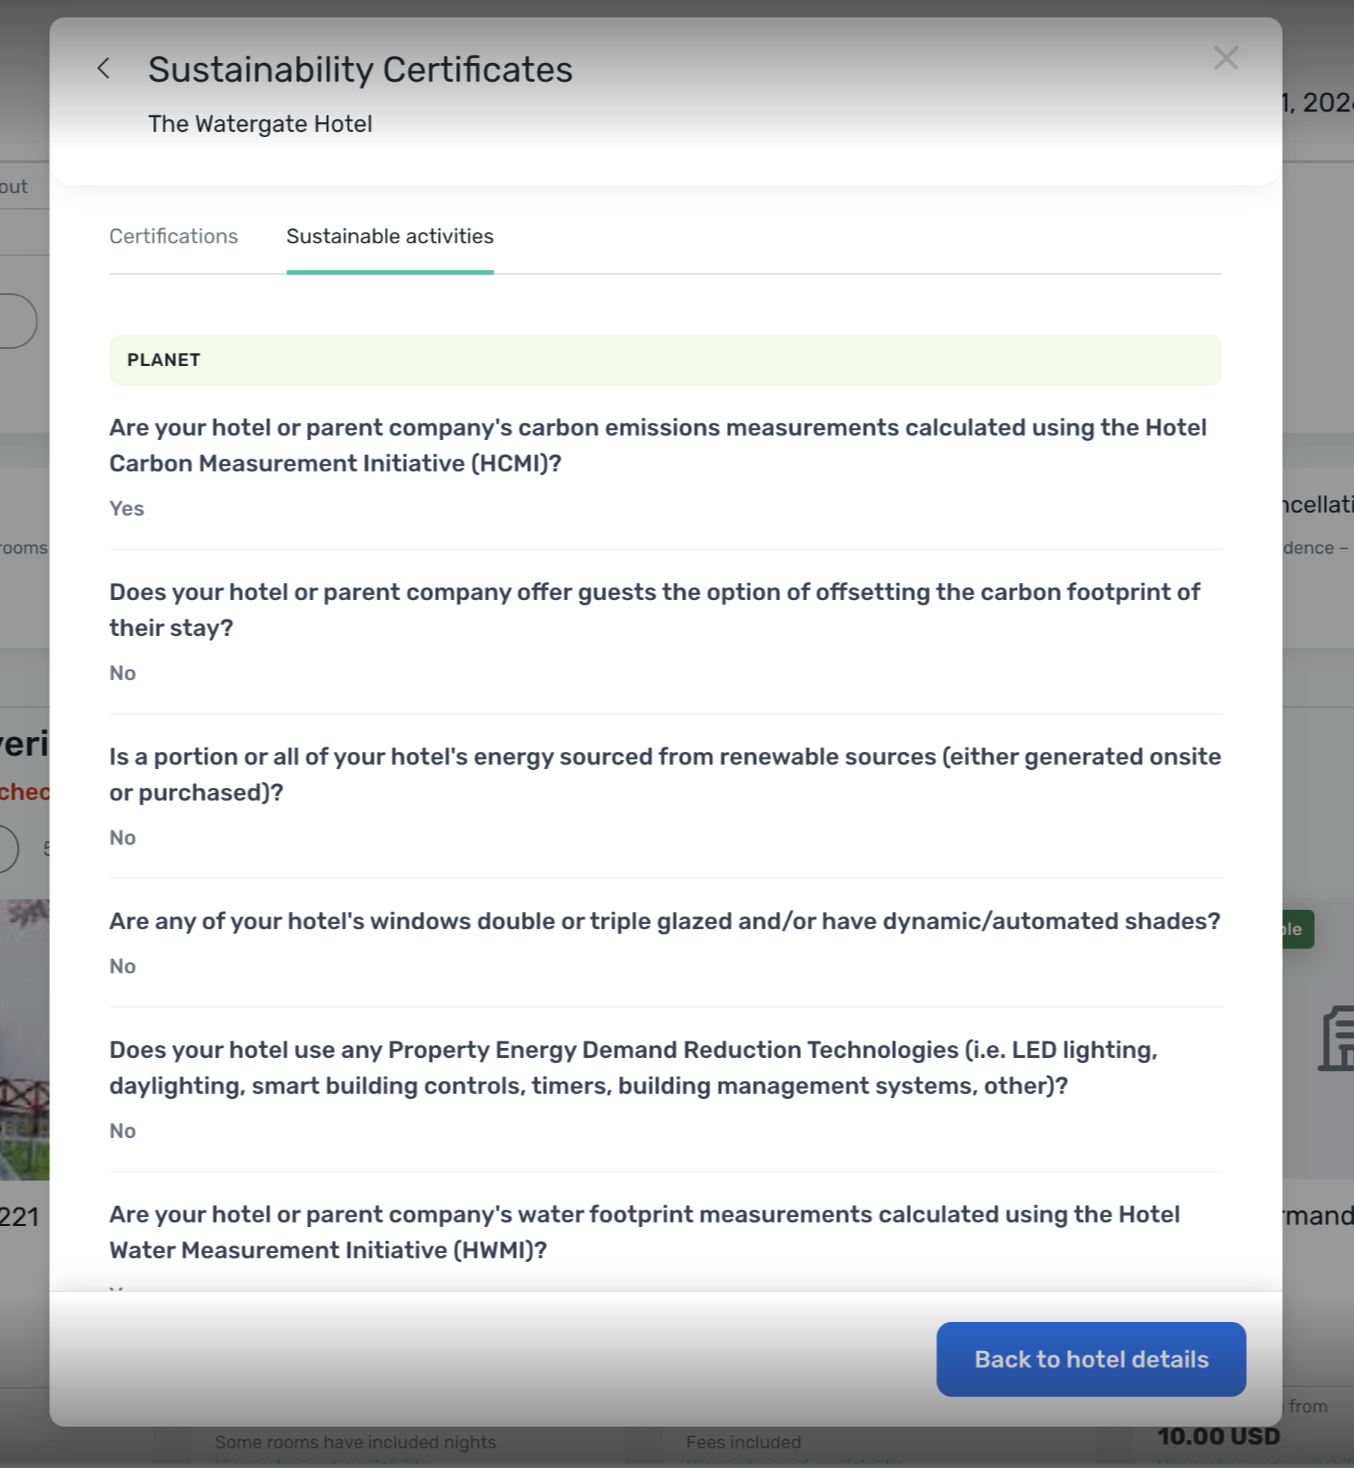
Task: Switch to the Certifications tab
Action: pyautogui.click(x=173, y=237)
